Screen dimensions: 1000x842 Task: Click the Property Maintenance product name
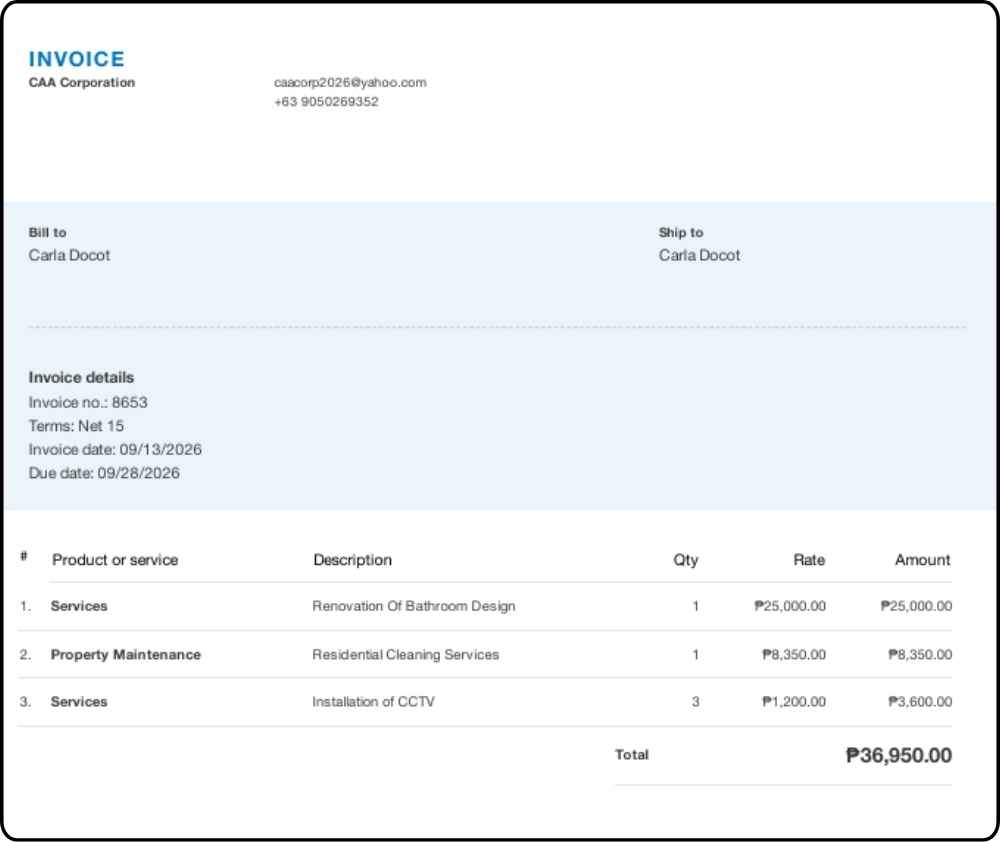[x=126, y=655]
